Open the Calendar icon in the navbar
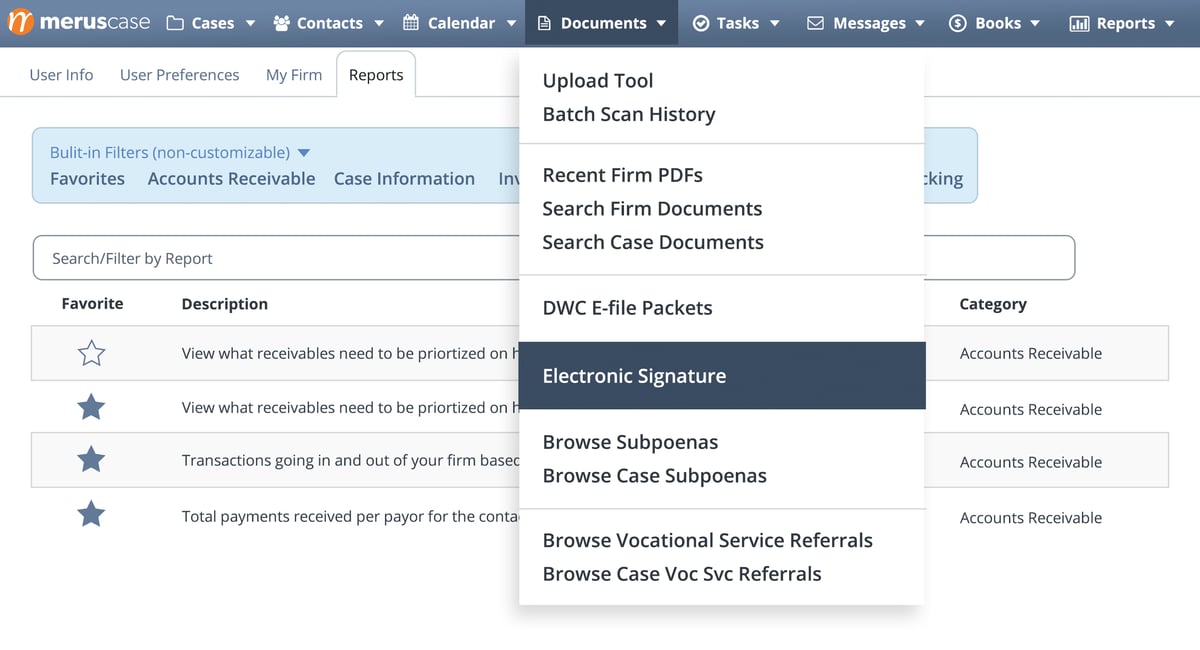Image resolution: width=1200 pixels, height=650 pixels. coord(415,21)
